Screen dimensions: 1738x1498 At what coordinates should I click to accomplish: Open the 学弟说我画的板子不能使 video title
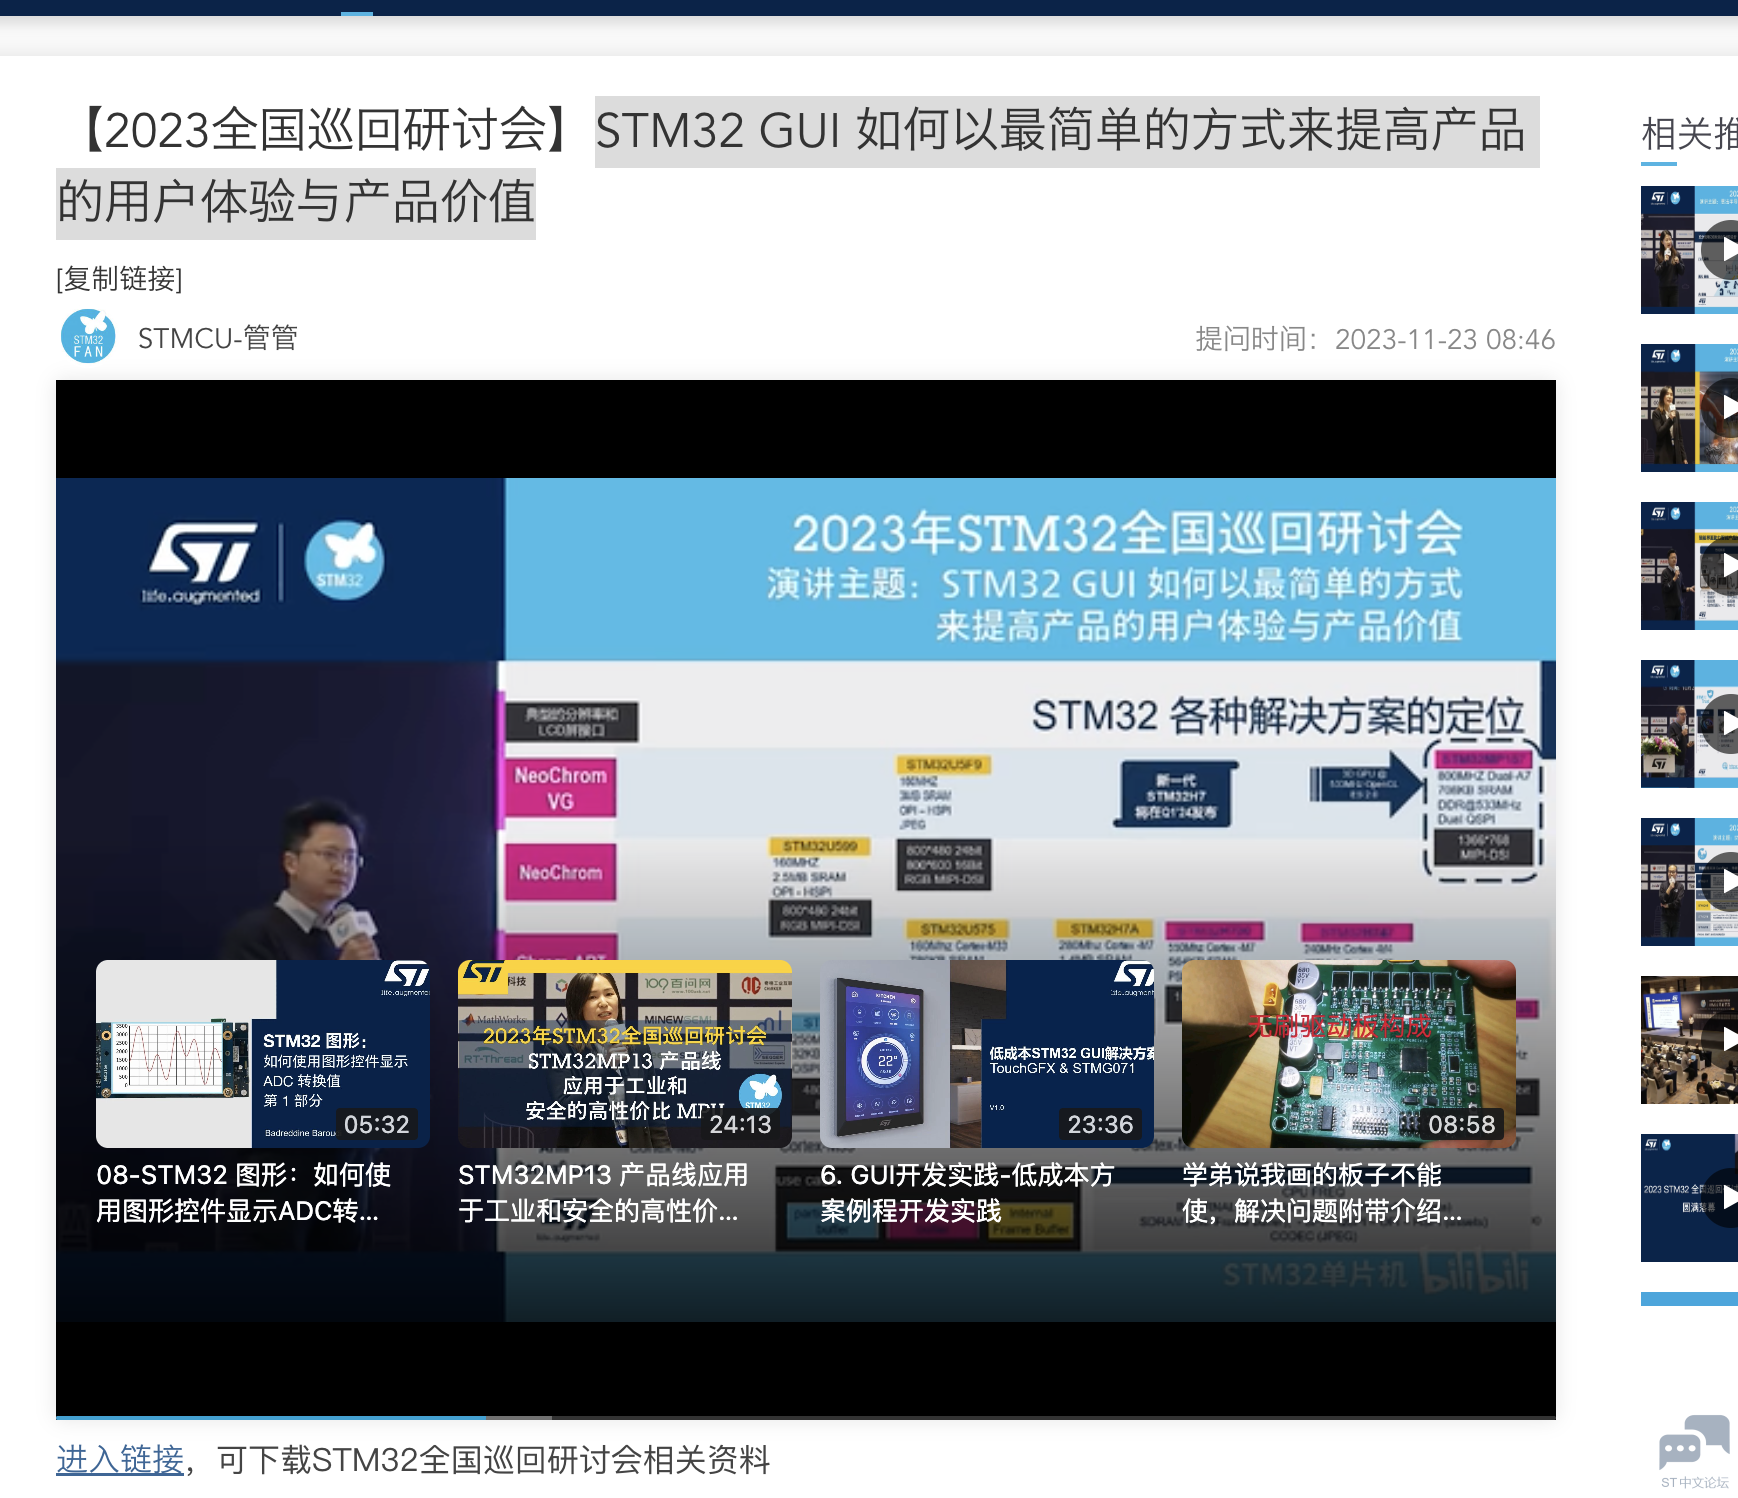pyautogui.click(x=1322, y=1193)
